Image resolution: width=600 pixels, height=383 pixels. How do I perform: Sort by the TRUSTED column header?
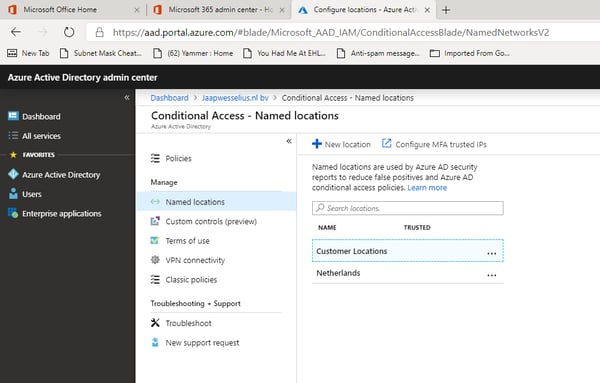417,228
